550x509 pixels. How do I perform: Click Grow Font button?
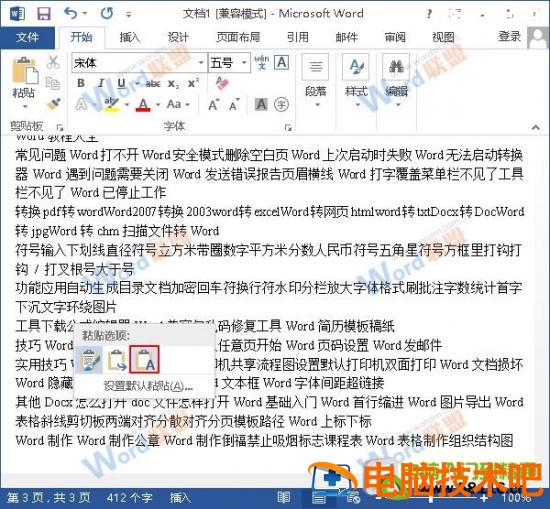[x=214, y=105]
